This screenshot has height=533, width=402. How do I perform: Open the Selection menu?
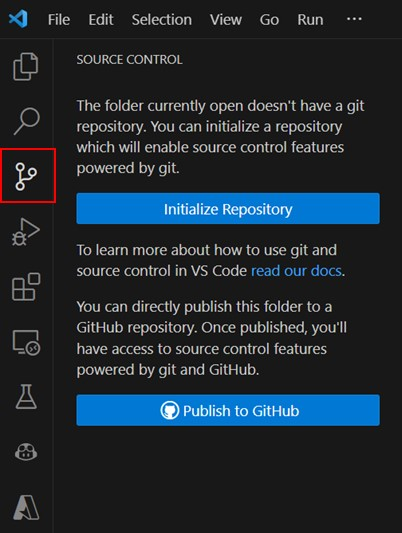[x=162, y=20]
